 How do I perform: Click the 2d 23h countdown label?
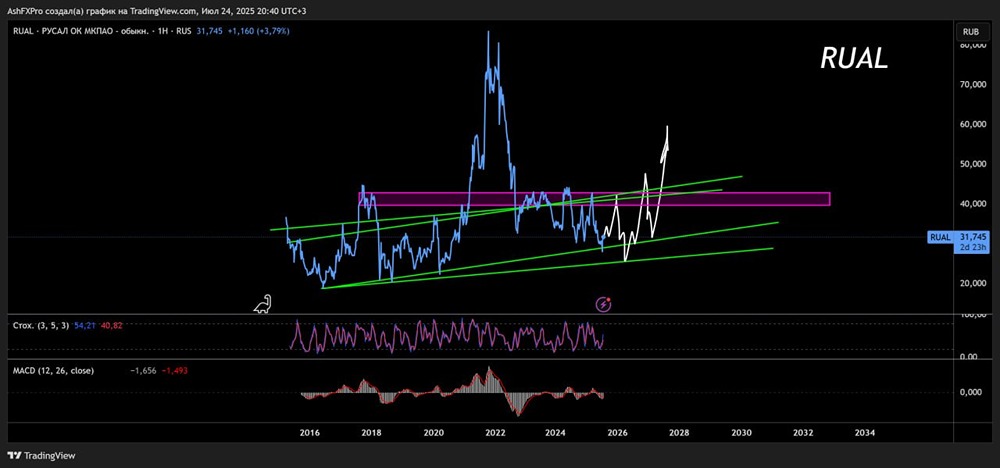pyautogui.click(x=971, y=247)
